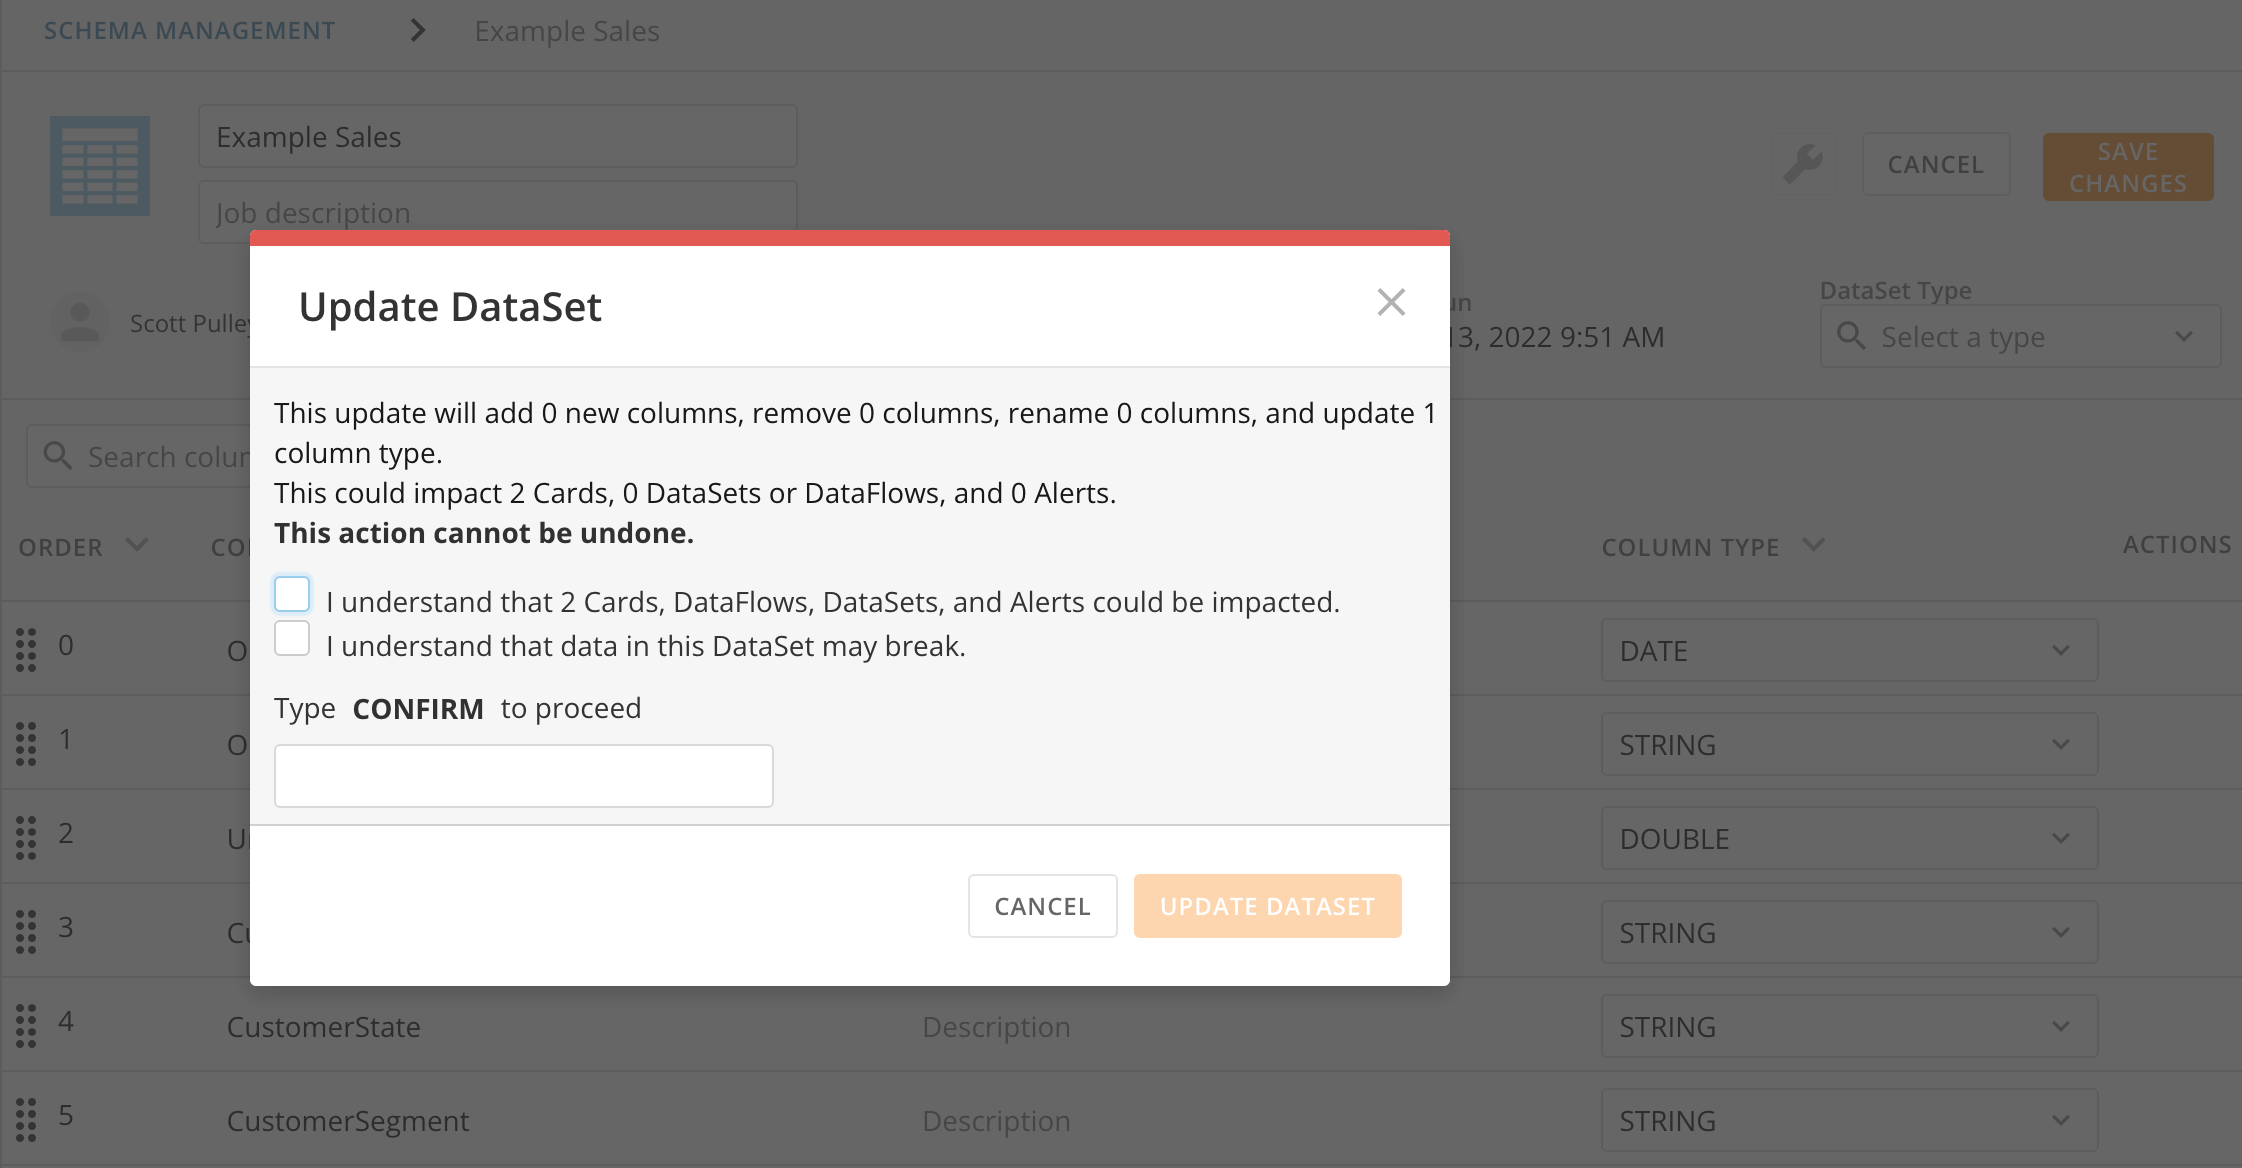
Task: Select the Example Sales breadcrumb item
Action: pyautogui.click(x=567, y=31)
